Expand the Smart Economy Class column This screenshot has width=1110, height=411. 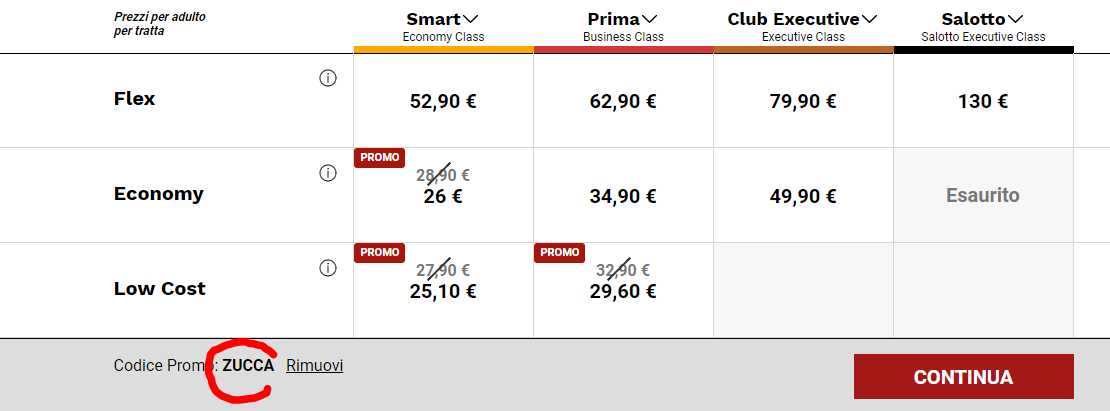tap(471, 19)
